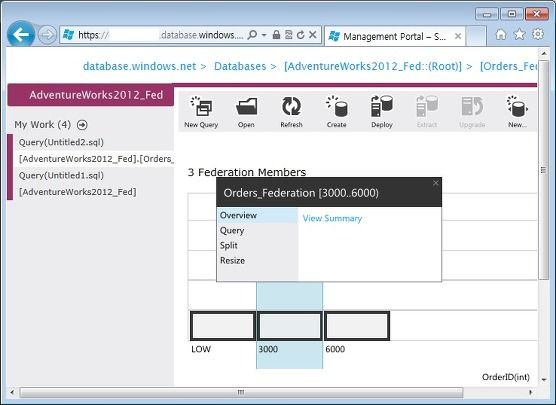The height and width of the screenshot is (405, 556).
Task: Select Overview in the federation popup
Action: coord(257,215)
